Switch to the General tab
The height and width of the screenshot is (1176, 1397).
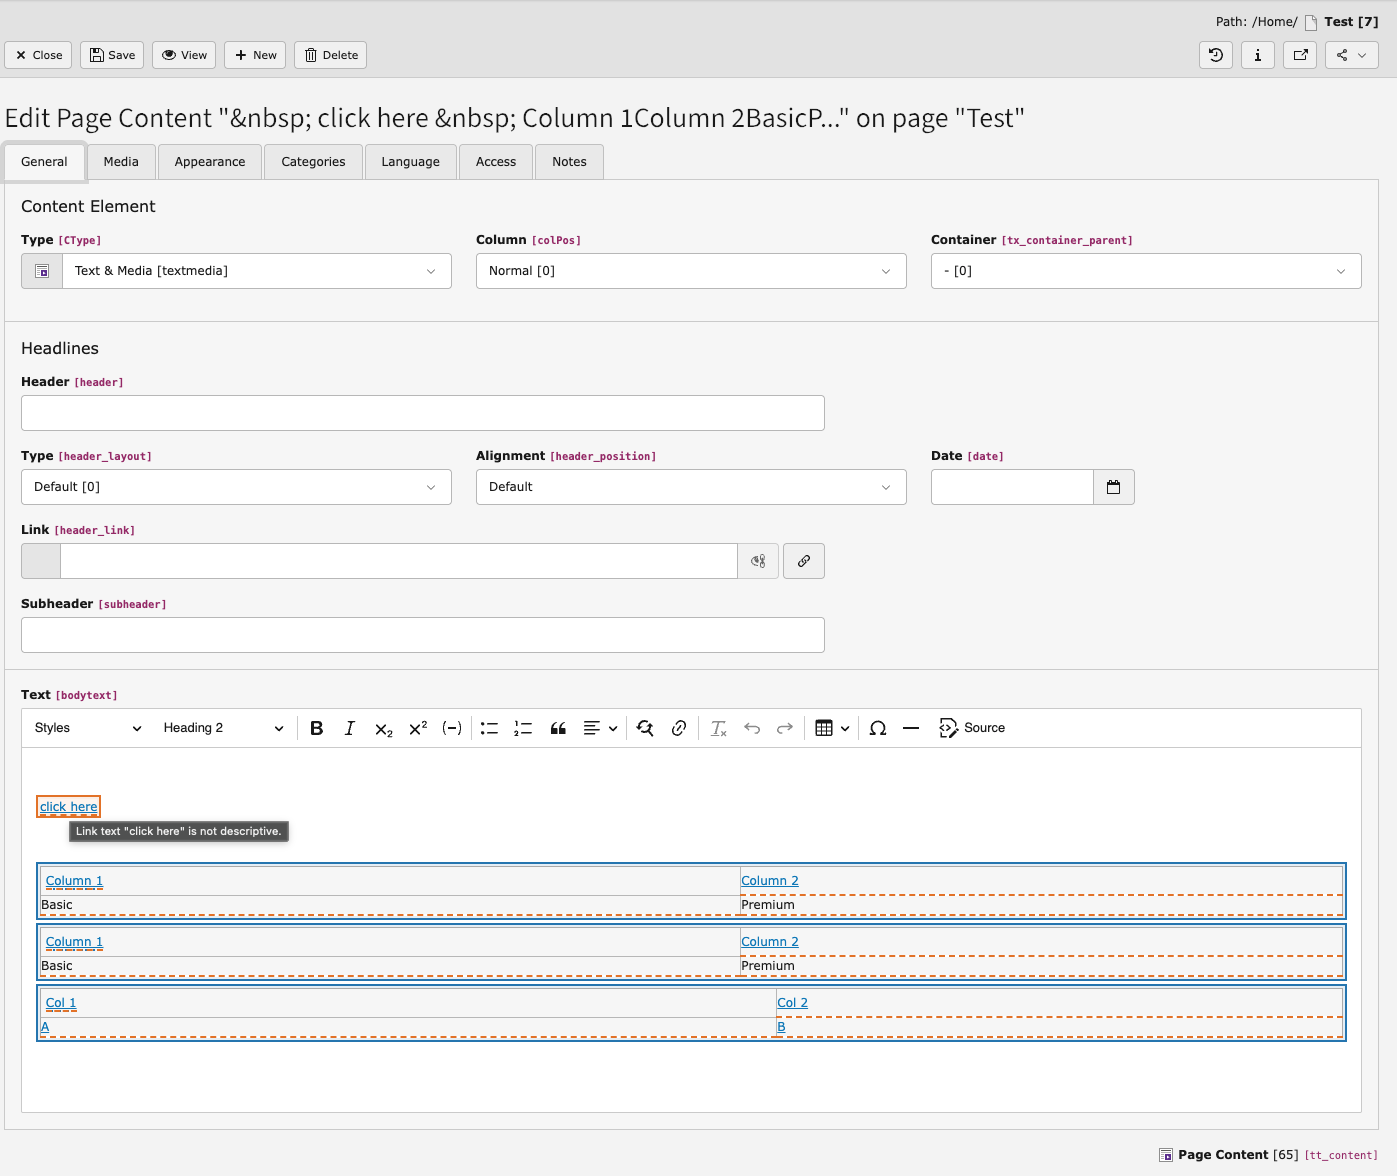(x=44, y=162)
